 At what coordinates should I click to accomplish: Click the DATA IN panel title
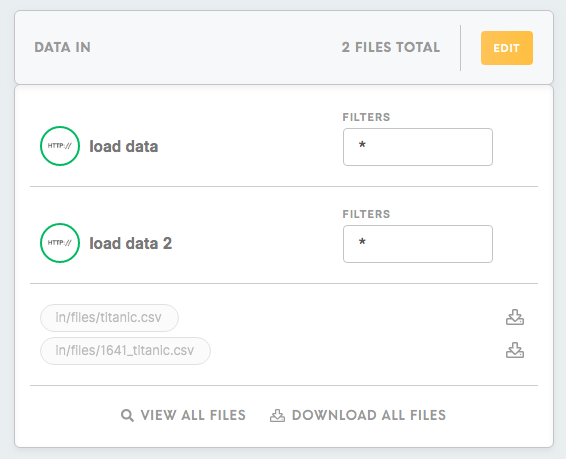click(62, 47)
